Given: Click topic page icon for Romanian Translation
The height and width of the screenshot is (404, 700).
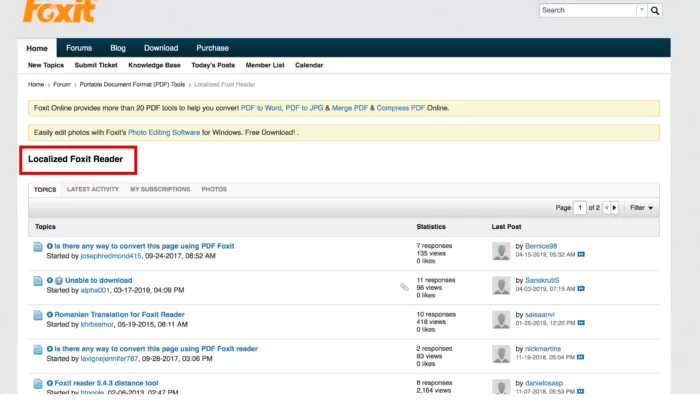Looking at the screenshot, I should click(38, 316).
